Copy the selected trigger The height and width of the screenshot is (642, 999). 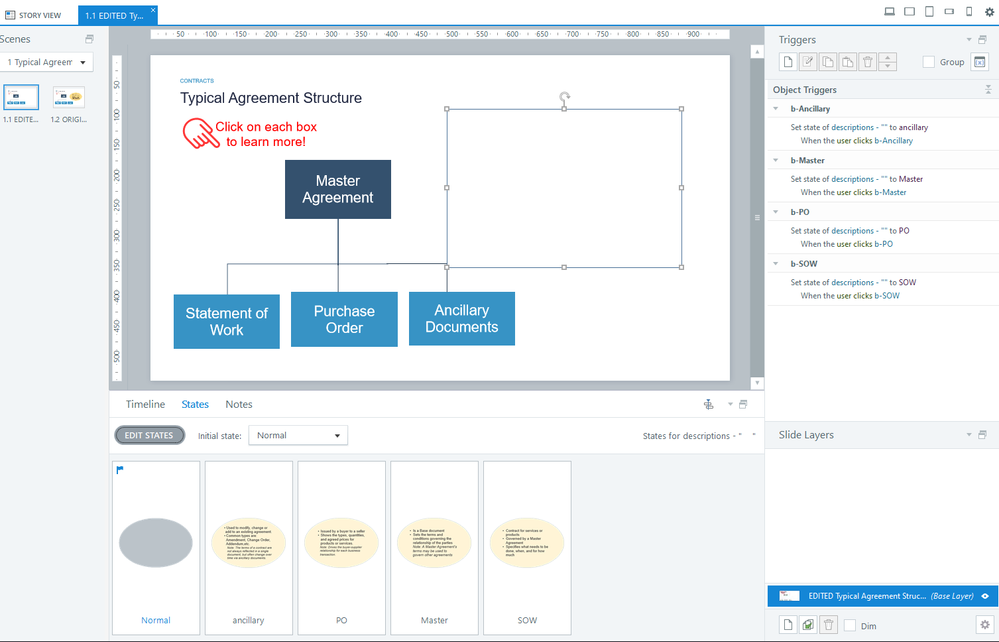[x=828, y=62]
